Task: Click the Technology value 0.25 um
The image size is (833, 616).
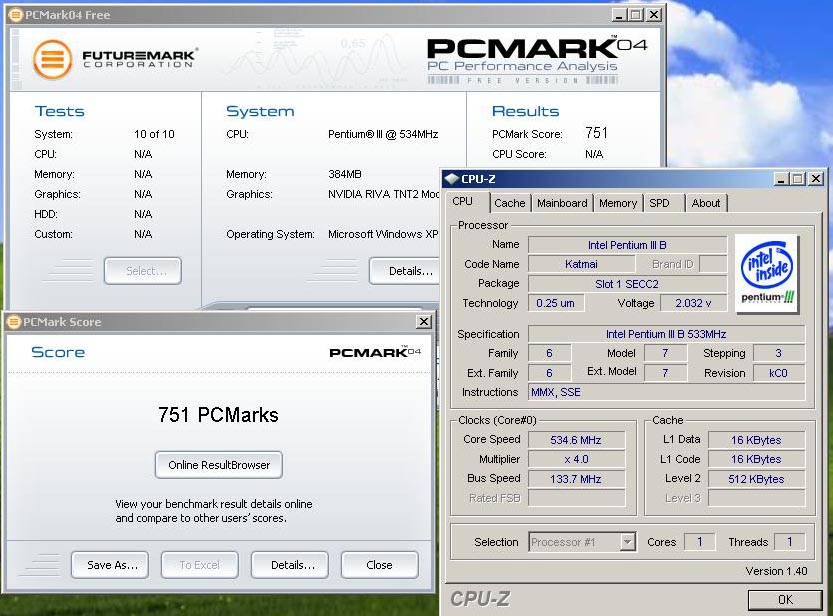Action: [555, 303]
